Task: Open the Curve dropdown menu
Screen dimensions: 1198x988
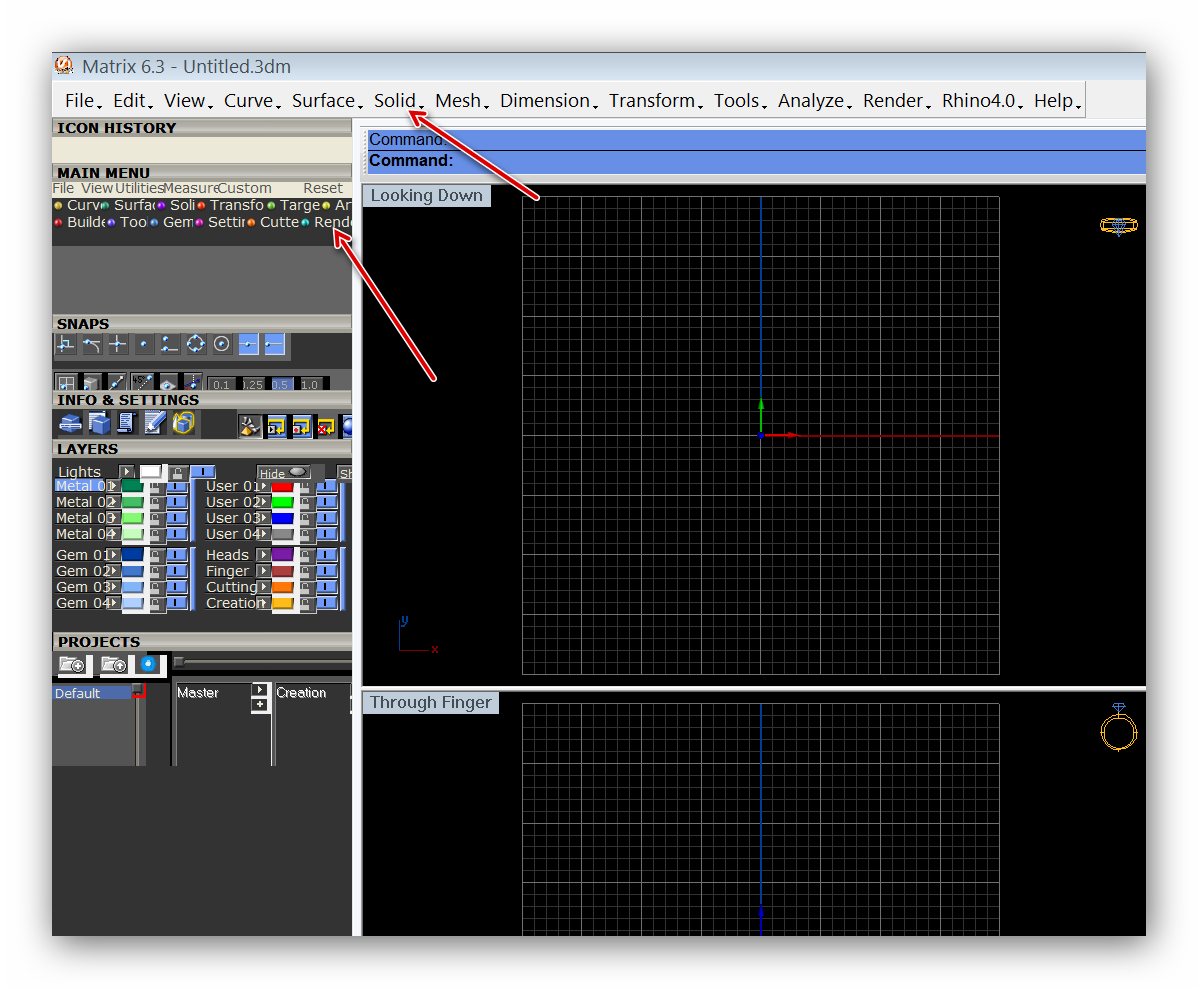Action: (x=252, y=101)
